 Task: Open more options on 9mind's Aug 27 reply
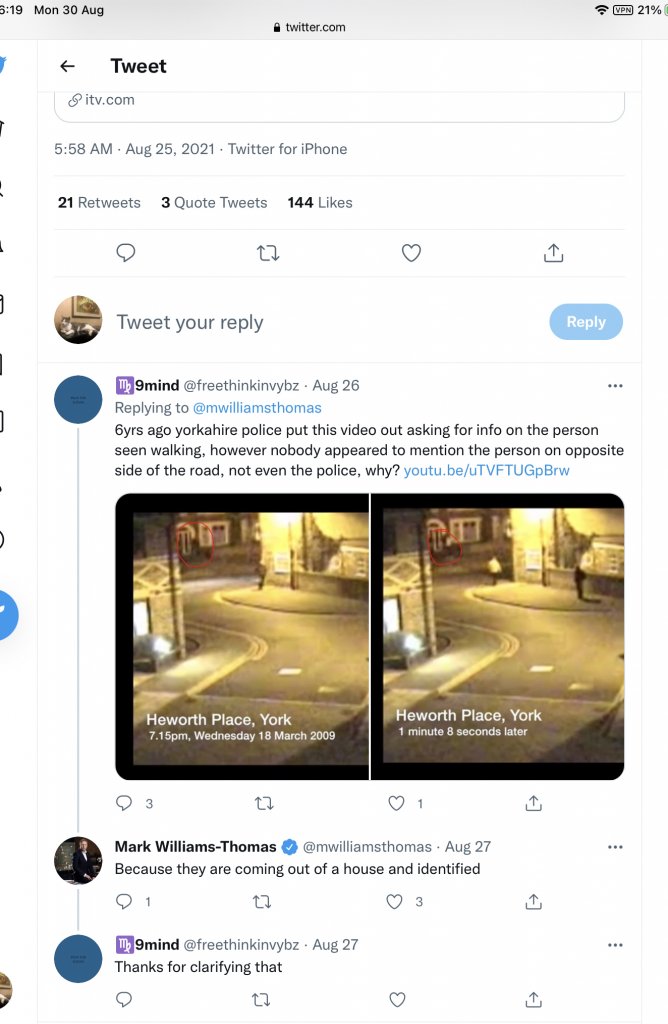(615, 944)
